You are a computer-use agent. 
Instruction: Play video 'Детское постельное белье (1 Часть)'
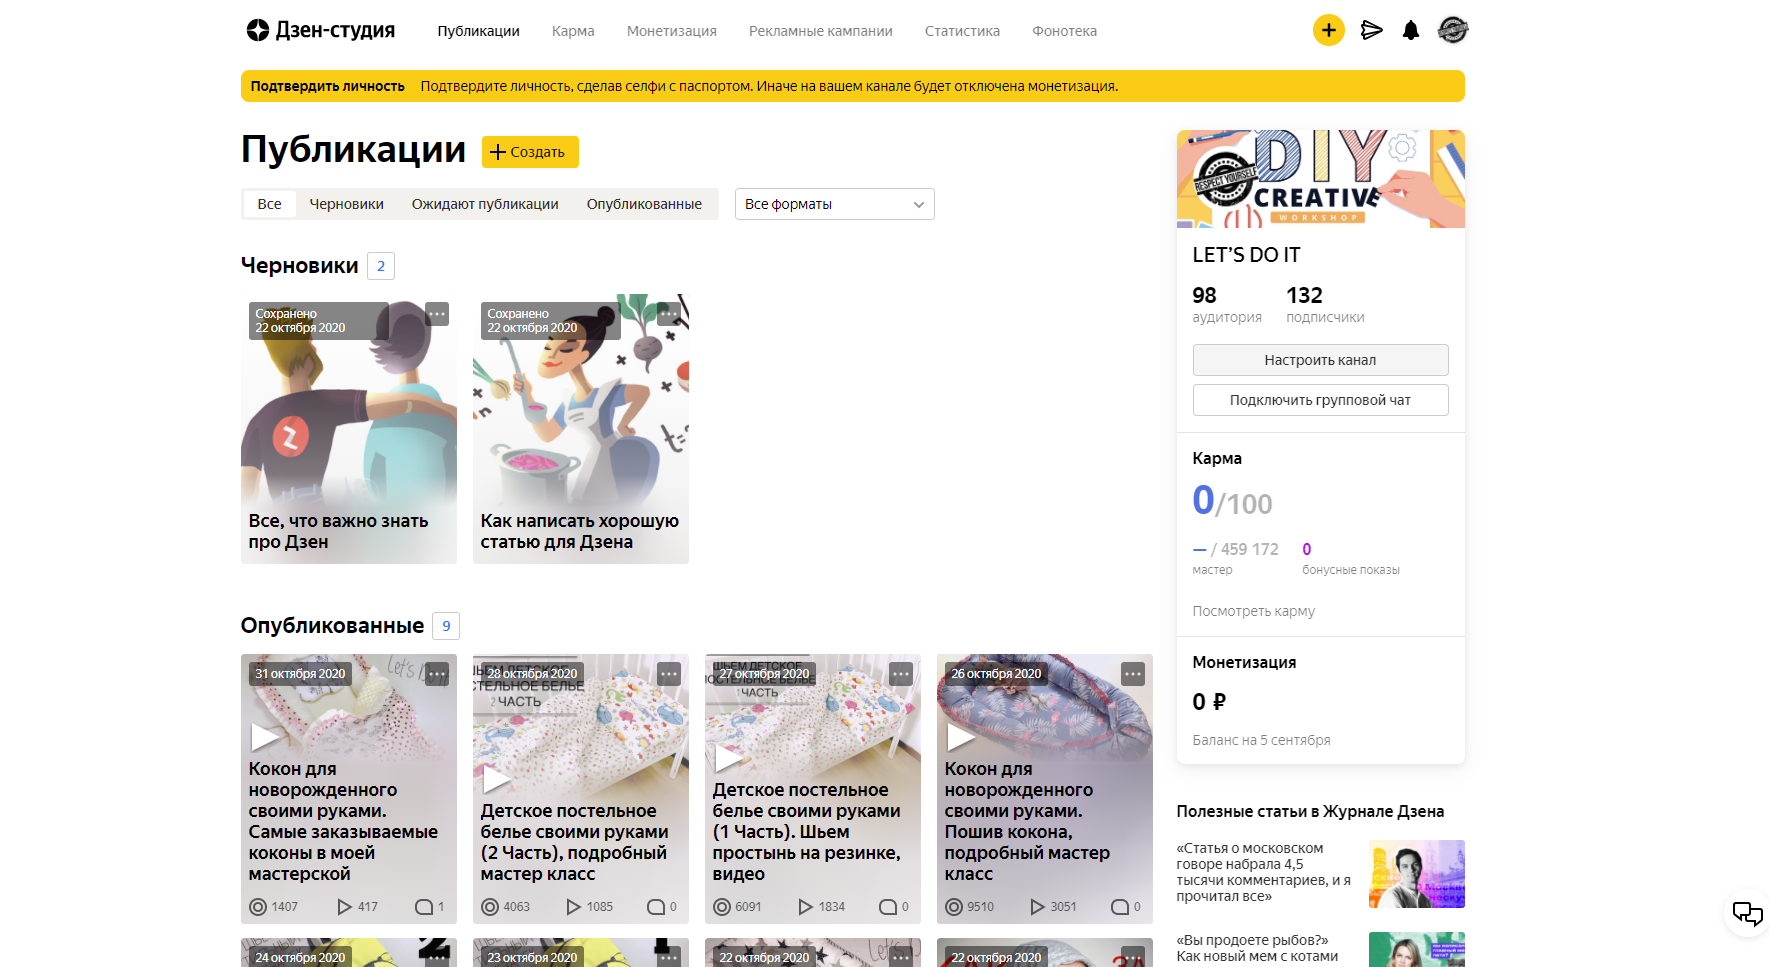pyautogui.click(x=728, y=758)
